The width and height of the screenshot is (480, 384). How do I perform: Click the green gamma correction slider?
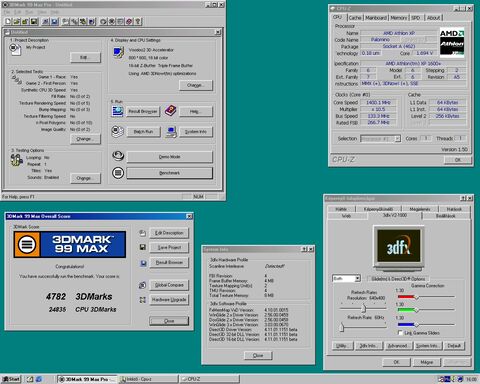point(426,310)
